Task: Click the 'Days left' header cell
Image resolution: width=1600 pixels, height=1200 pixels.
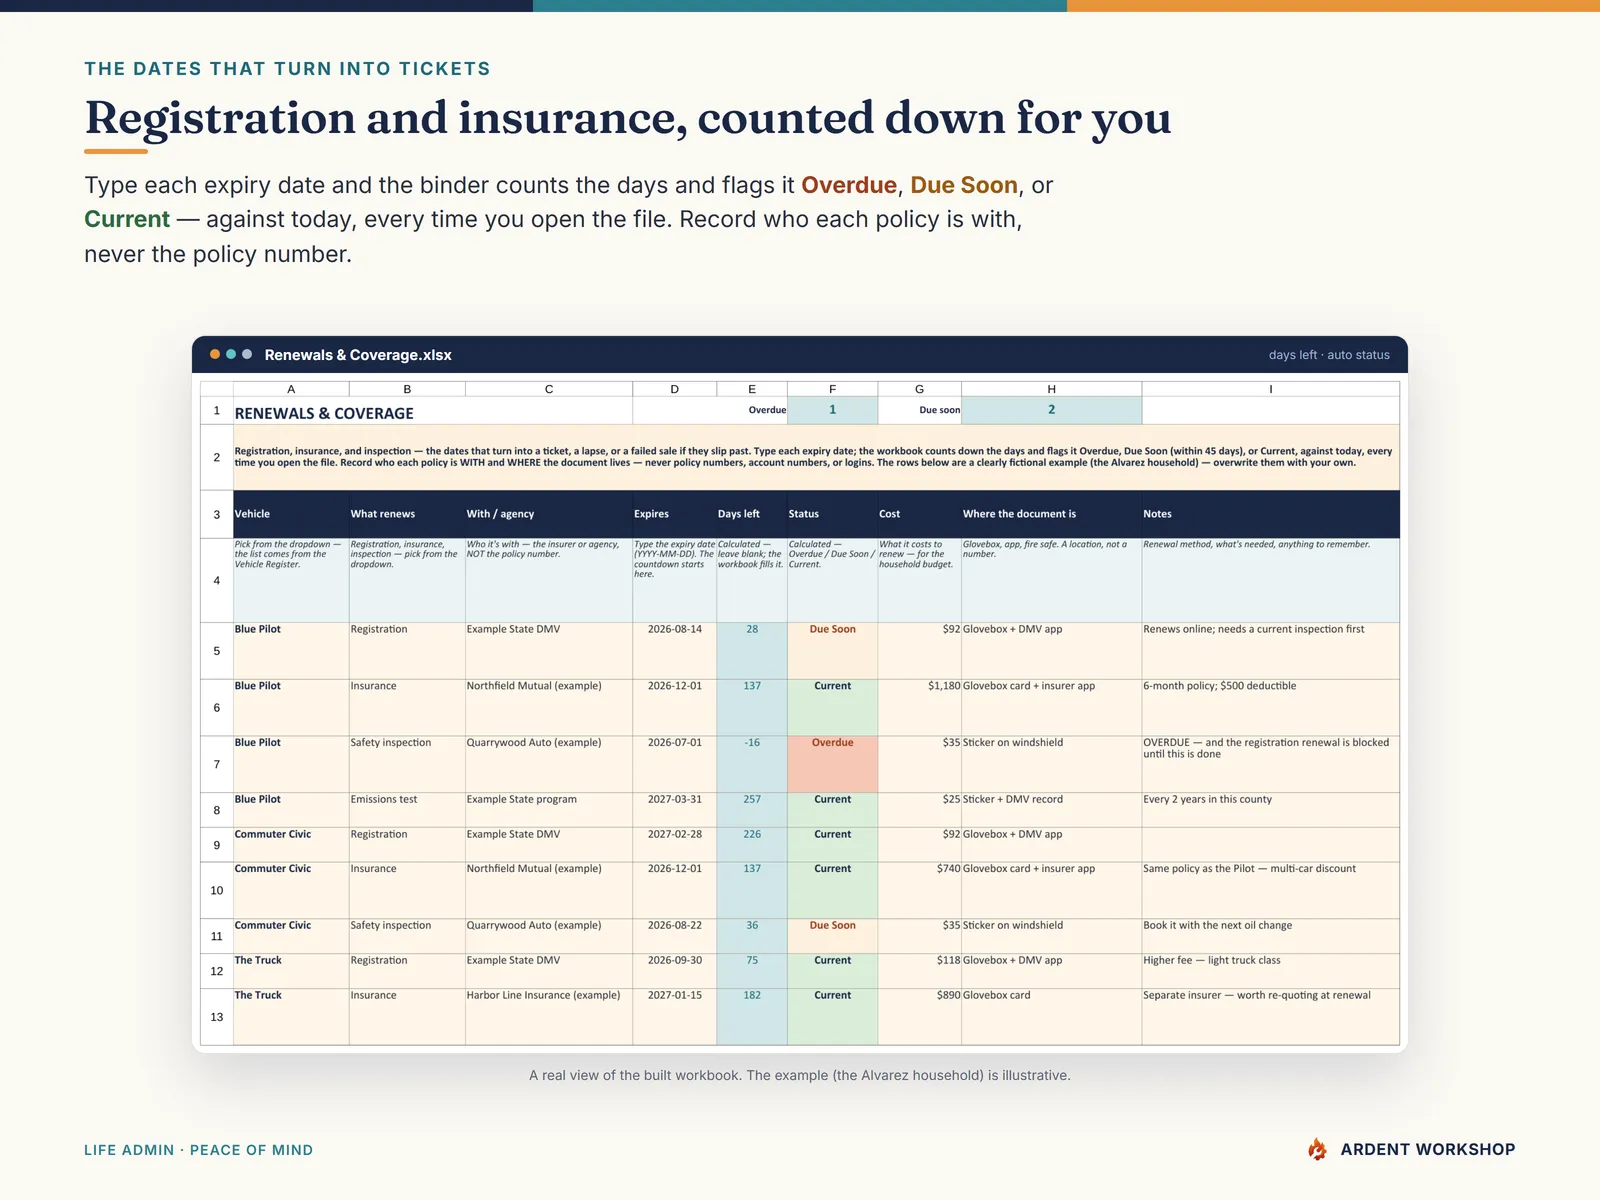Action: pyautogui.click(x=752, y=514)
